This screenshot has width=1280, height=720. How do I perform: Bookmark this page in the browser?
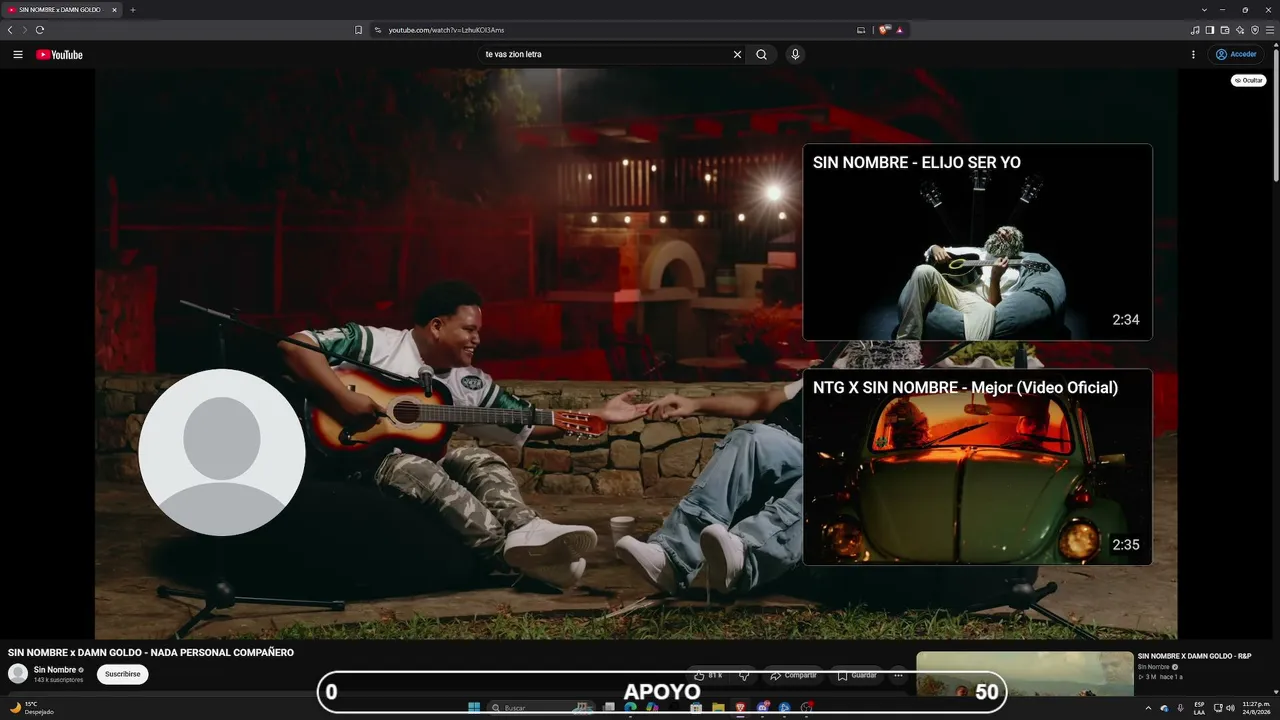(x=358, y=30)
